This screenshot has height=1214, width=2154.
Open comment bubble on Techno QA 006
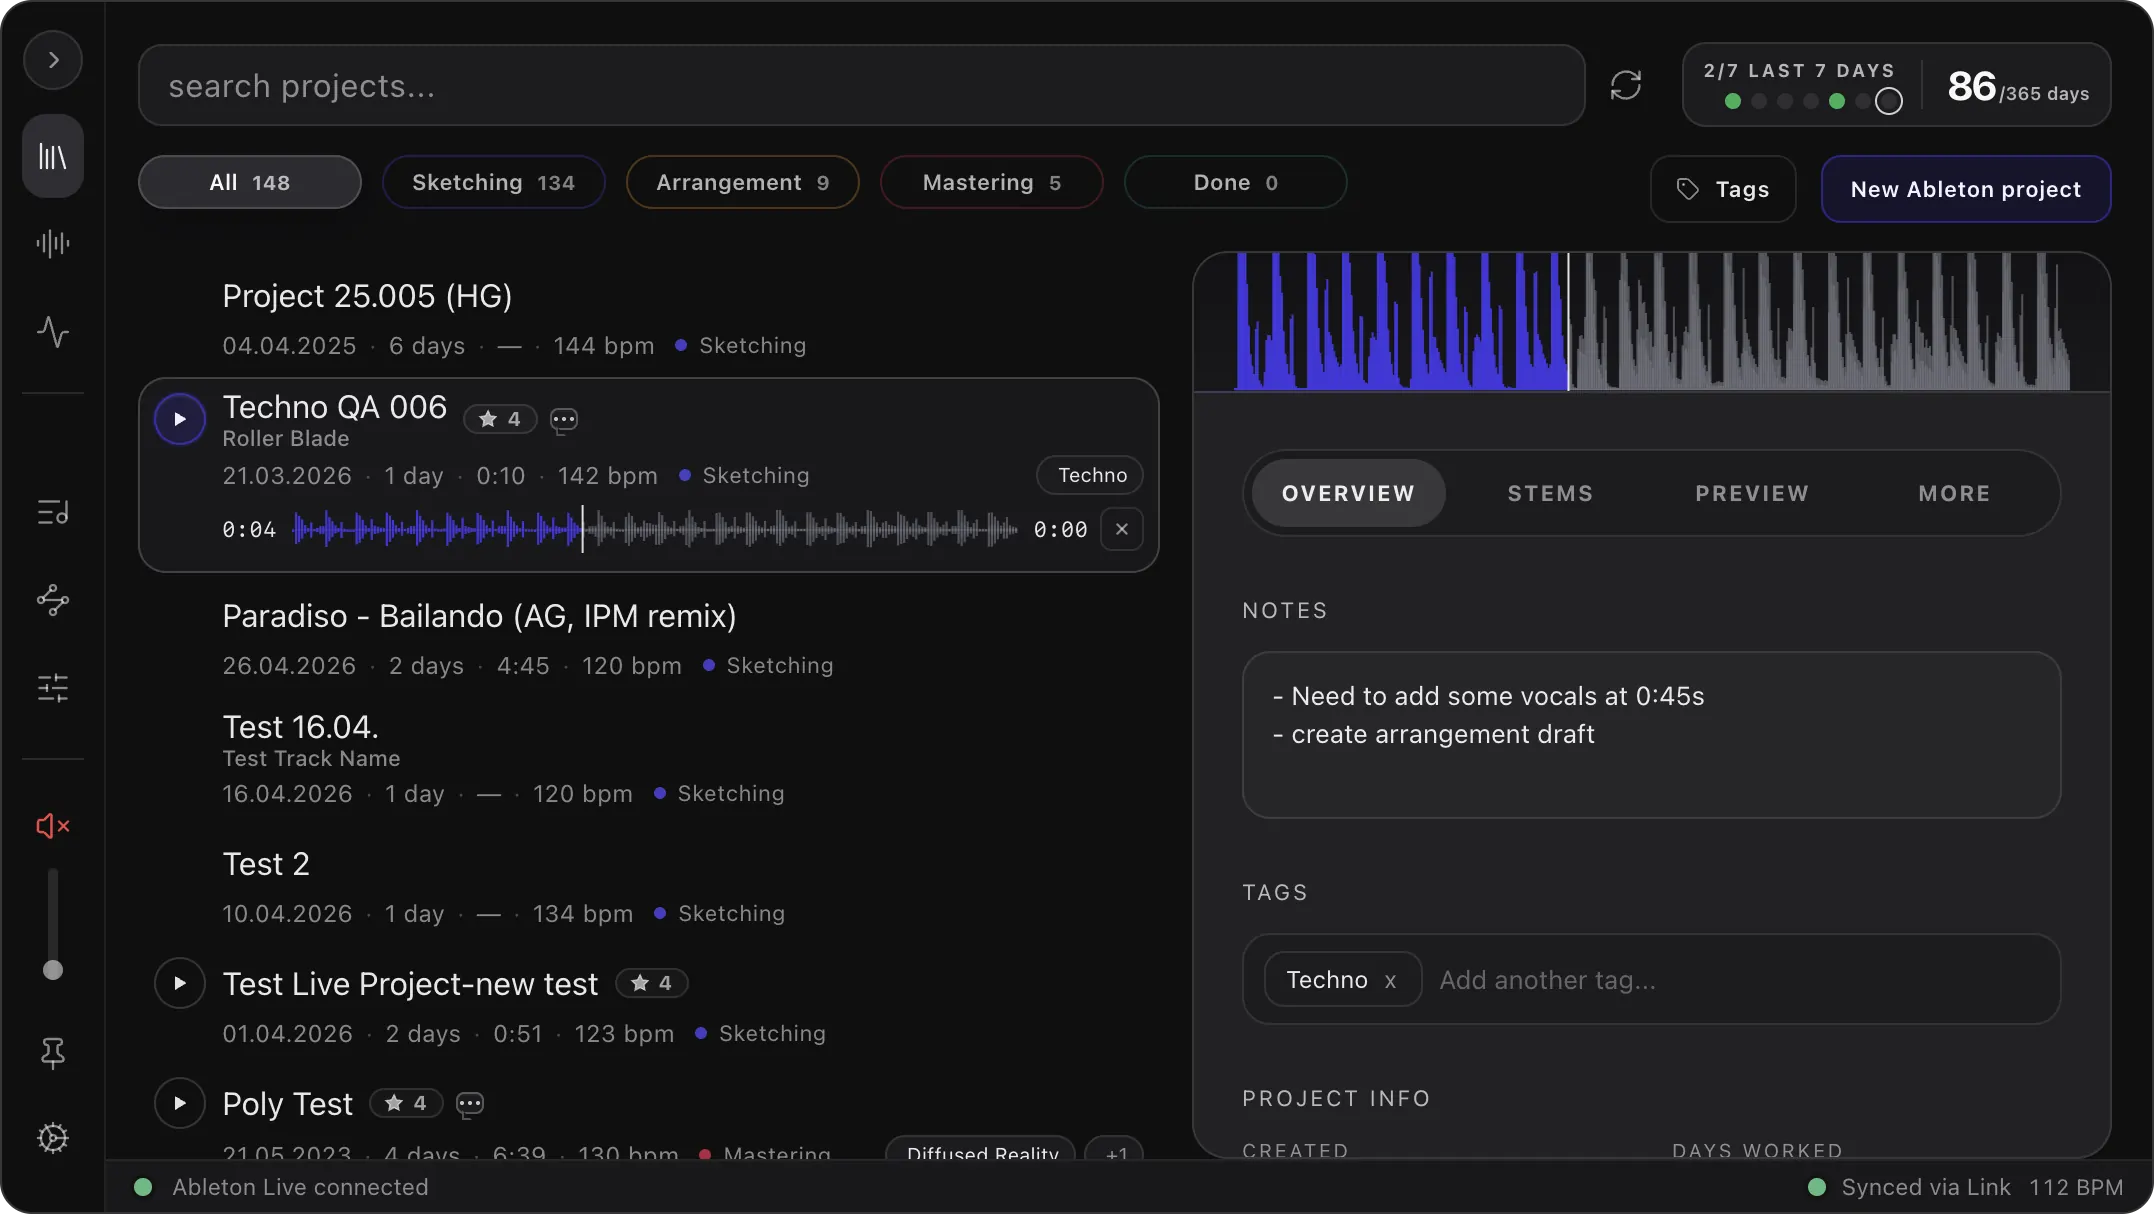[x=564, y=420]
